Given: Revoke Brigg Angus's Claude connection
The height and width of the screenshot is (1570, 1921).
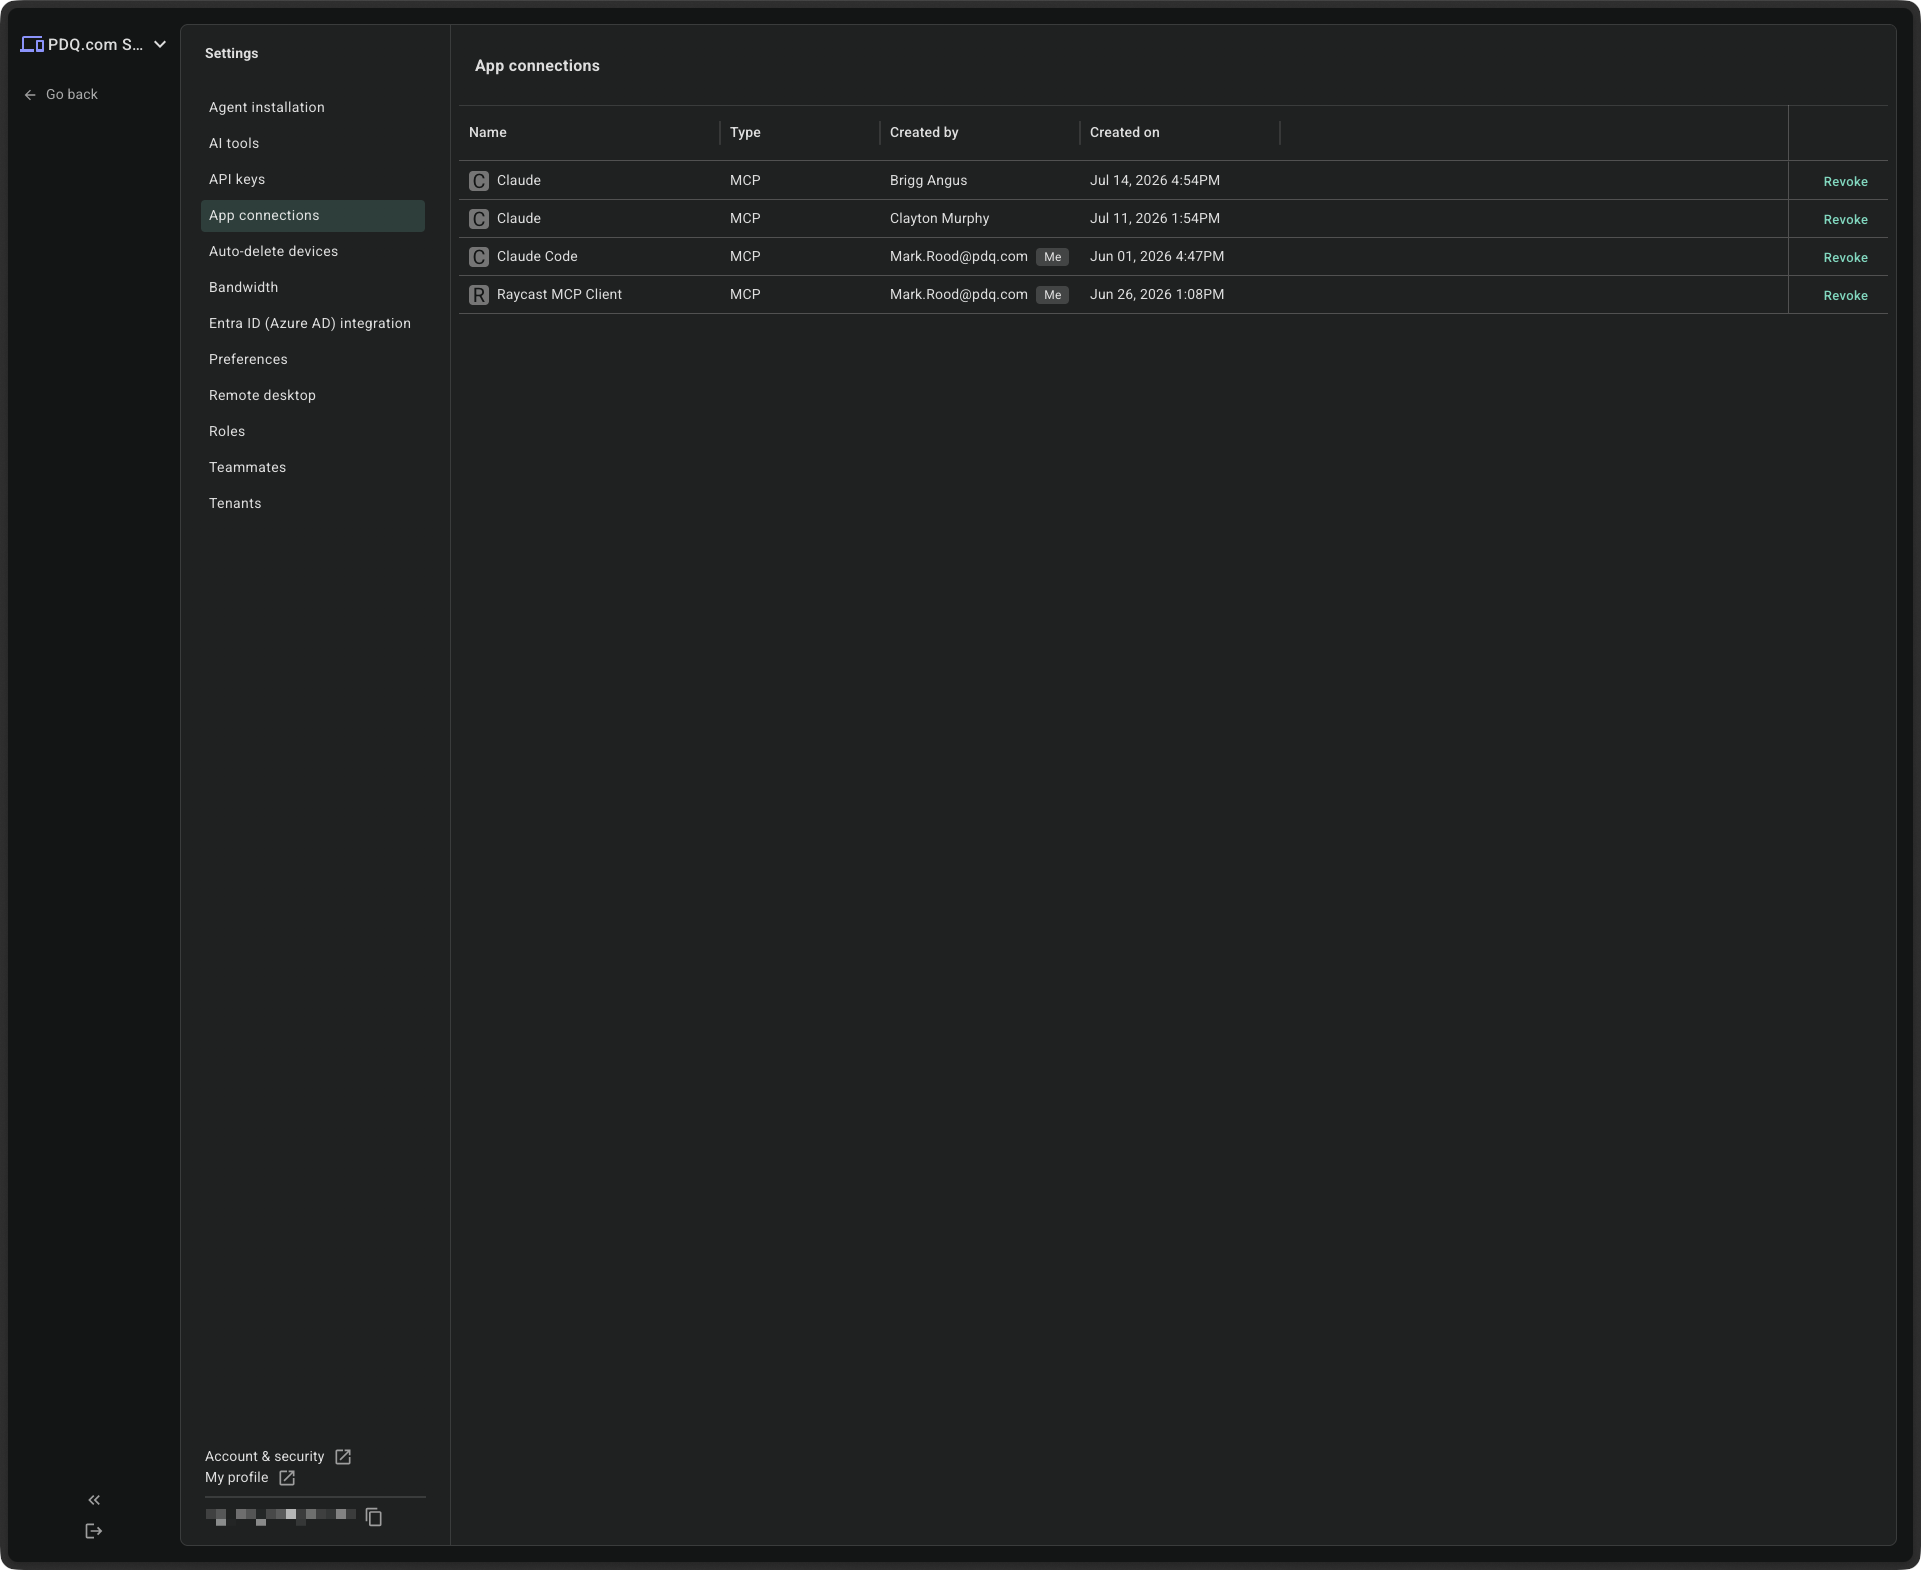Looking at the screenshot, I should [1845, 182].
